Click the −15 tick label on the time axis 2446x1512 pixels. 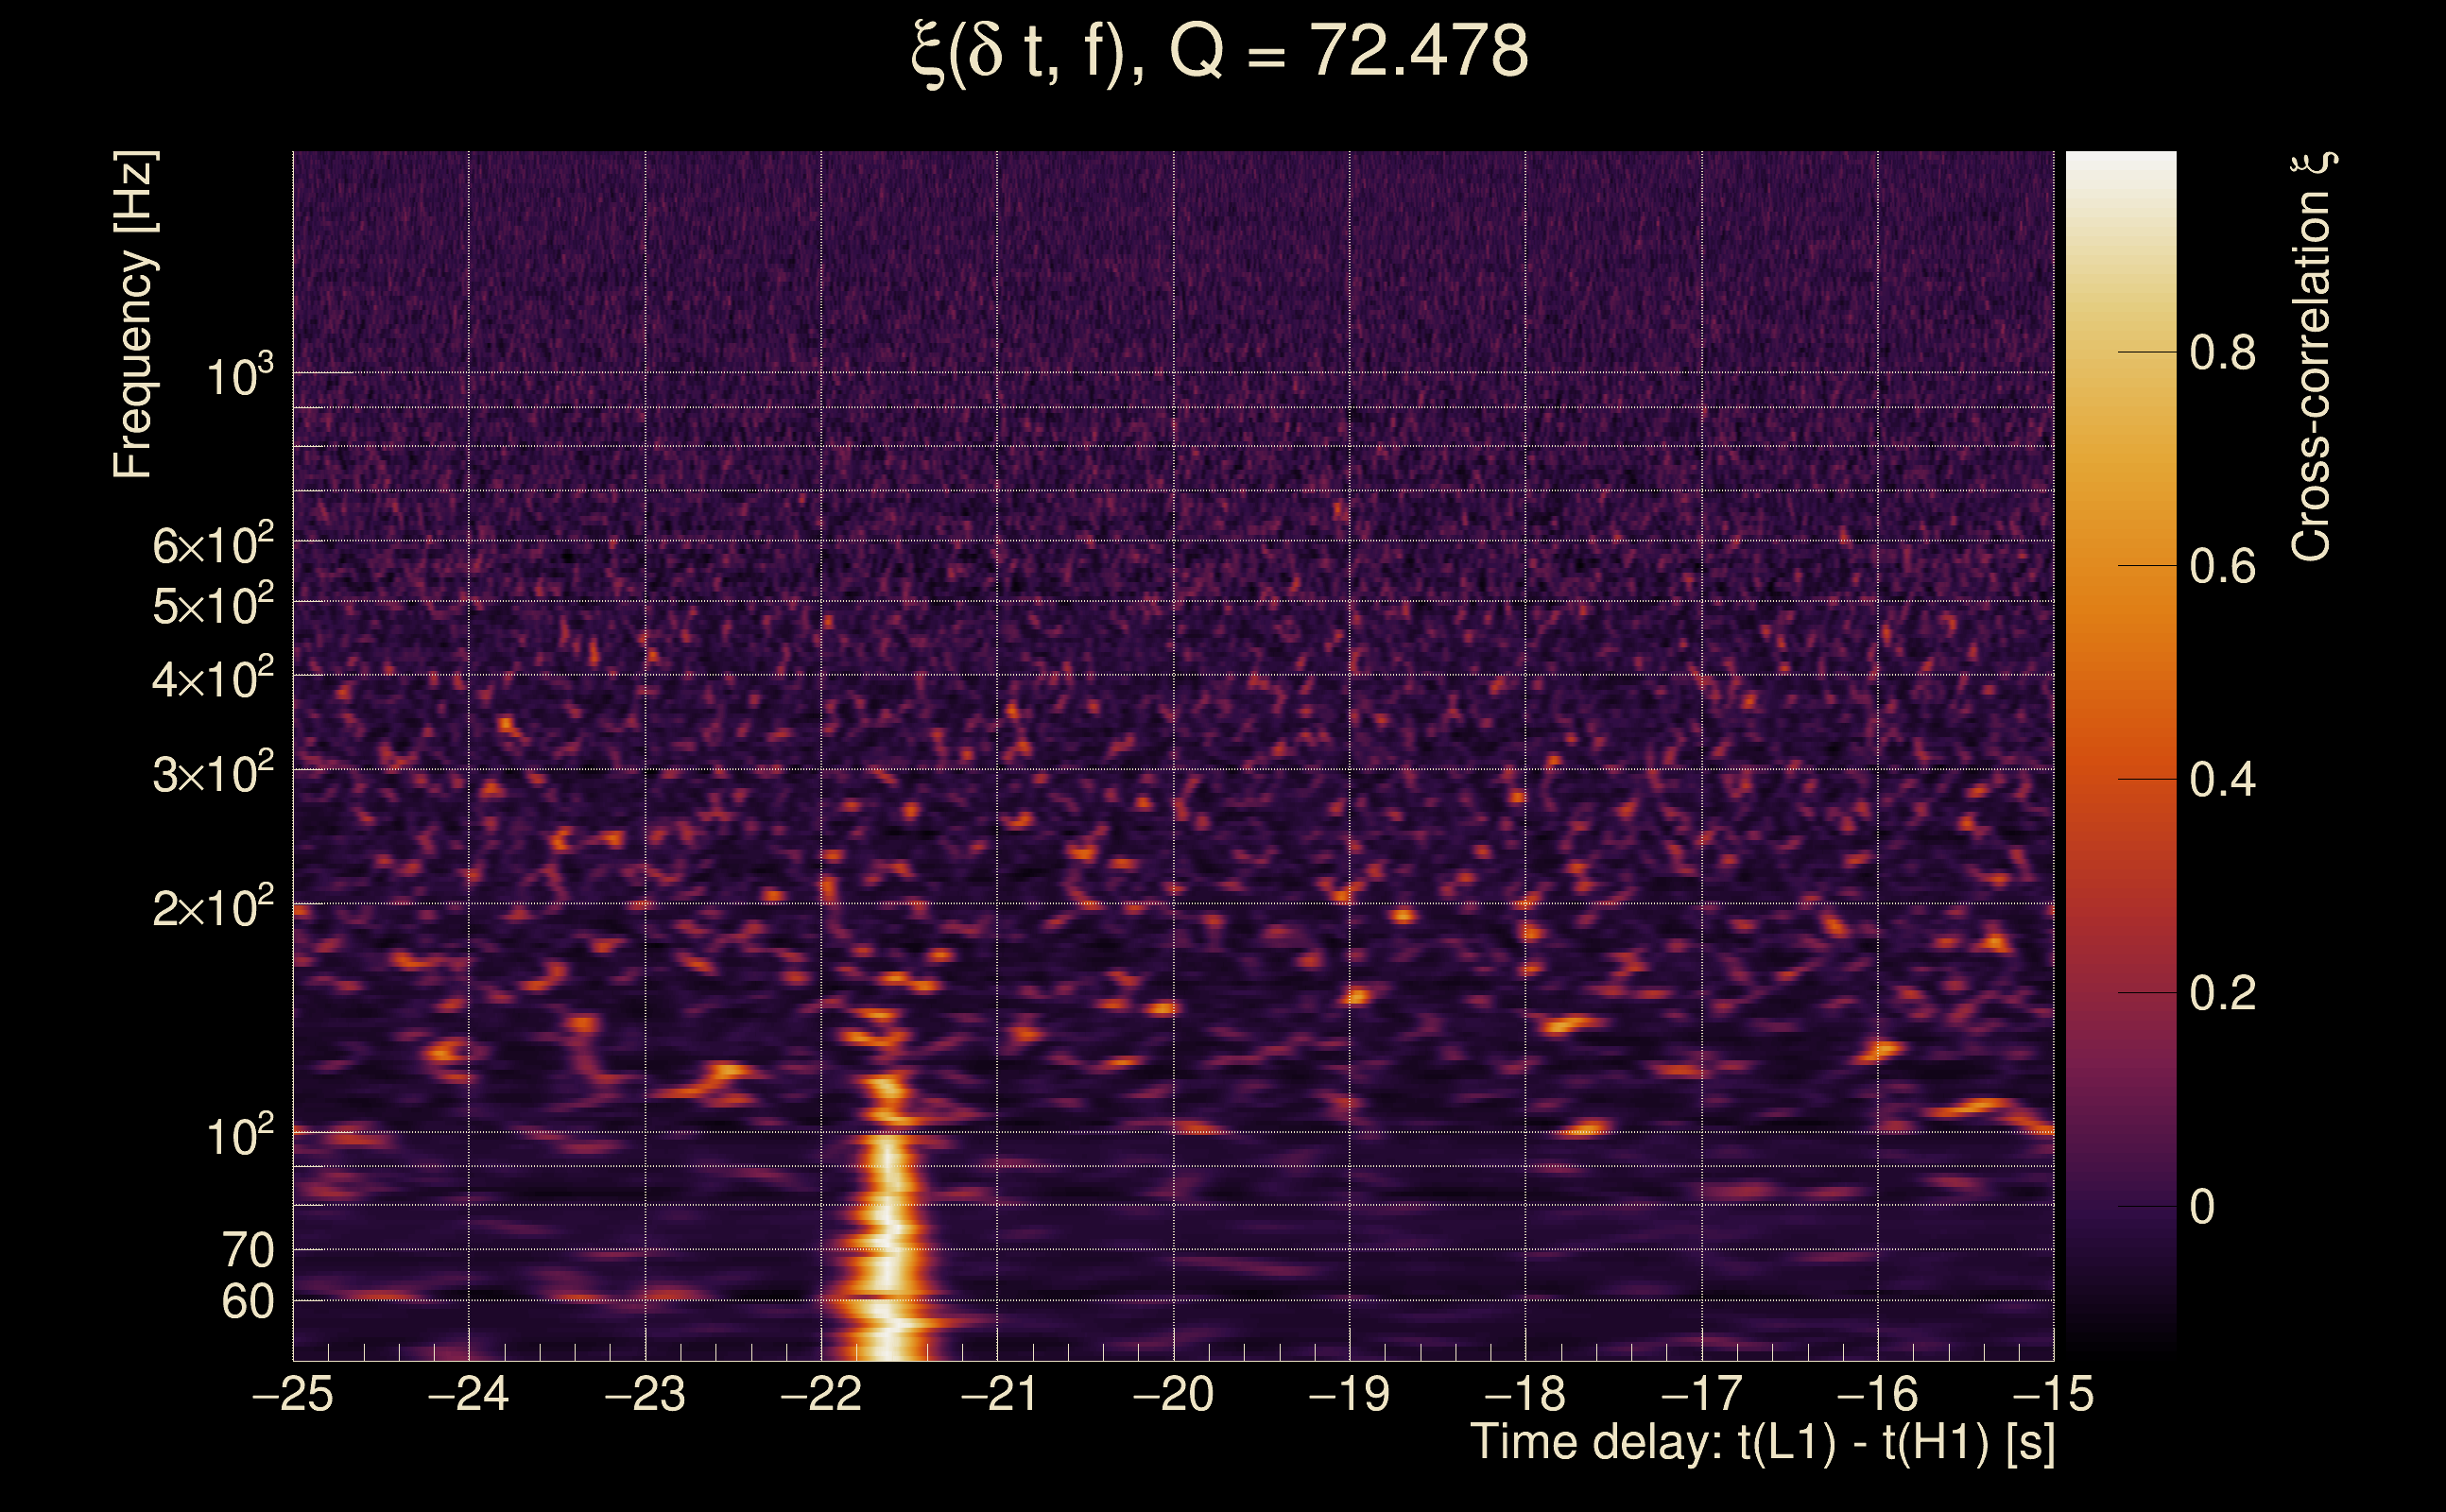(x=2052, y=1394)
